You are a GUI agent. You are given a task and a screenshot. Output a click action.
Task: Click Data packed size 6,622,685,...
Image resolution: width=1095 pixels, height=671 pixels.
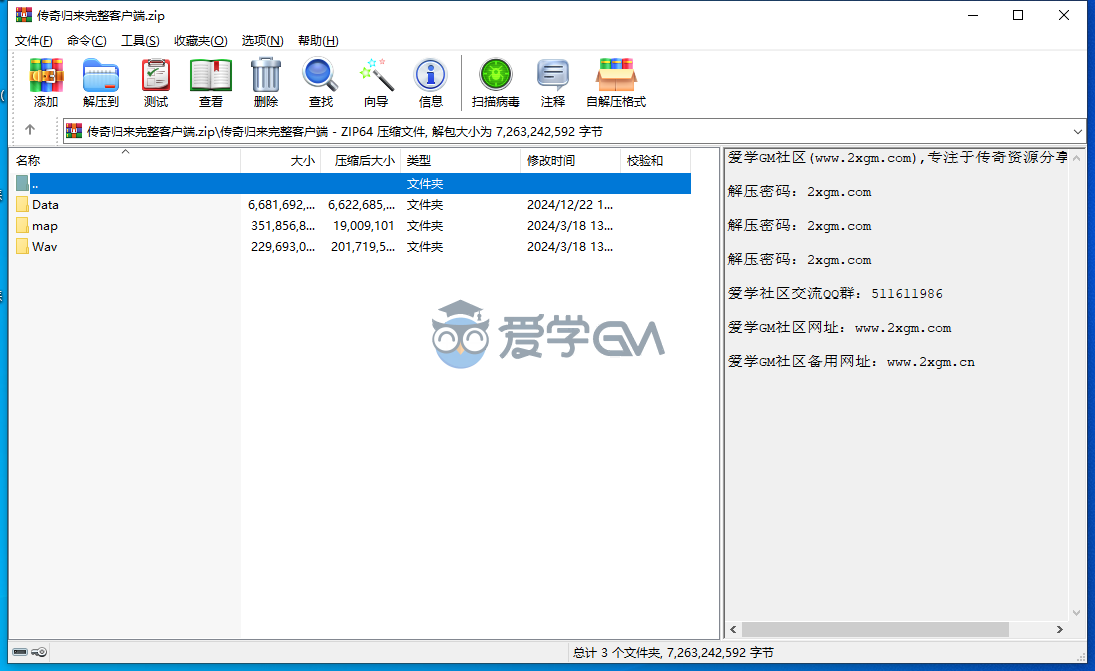tap(361, 205)
